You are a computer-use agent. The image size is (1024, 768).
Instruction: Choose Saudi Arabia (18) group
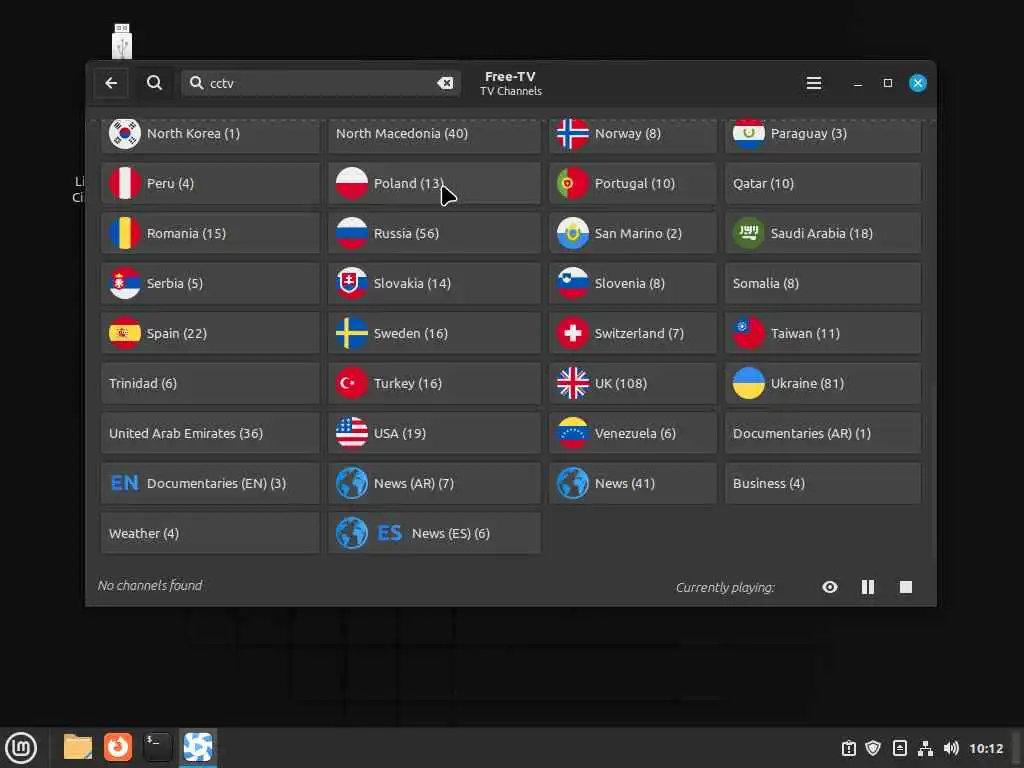coord(823,233)
